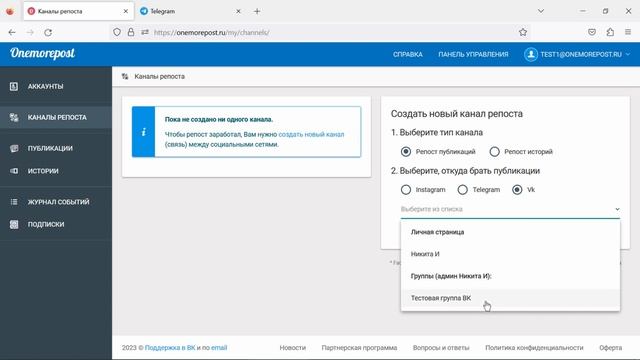
Task: Open the Поддержка в ВК link
Action: point(170,348)
